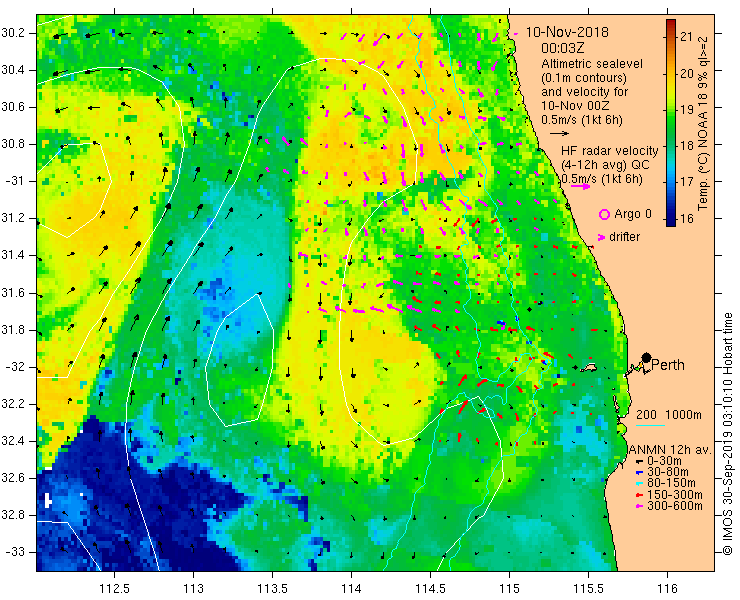The width and height of the screenshot is (740, 600).
Task: Click the magenta drifter legend marker
Action: tap(601, 237)
